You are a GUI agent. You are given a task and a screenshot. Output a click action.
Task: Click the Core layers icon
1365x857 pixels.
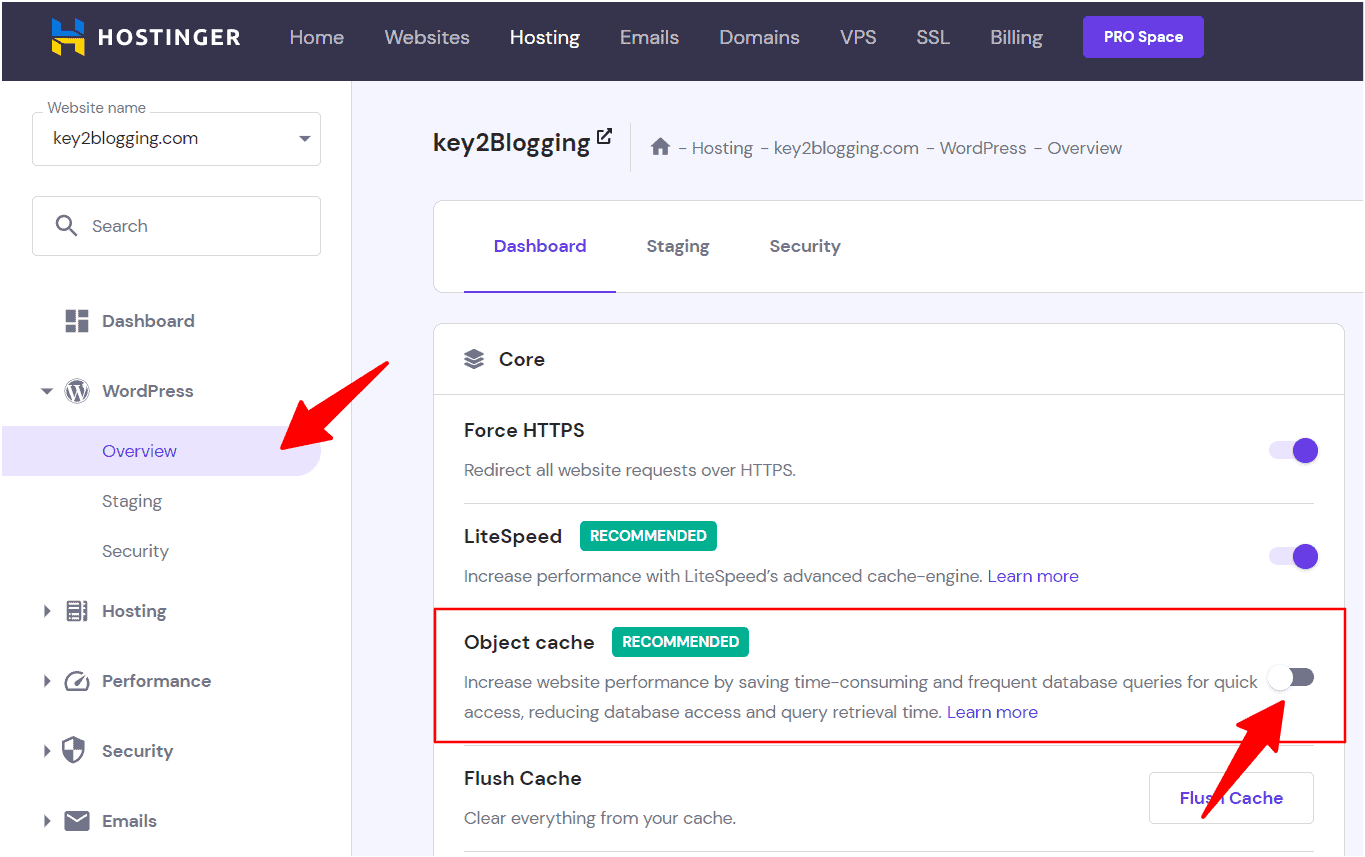(x=474, y=359)
